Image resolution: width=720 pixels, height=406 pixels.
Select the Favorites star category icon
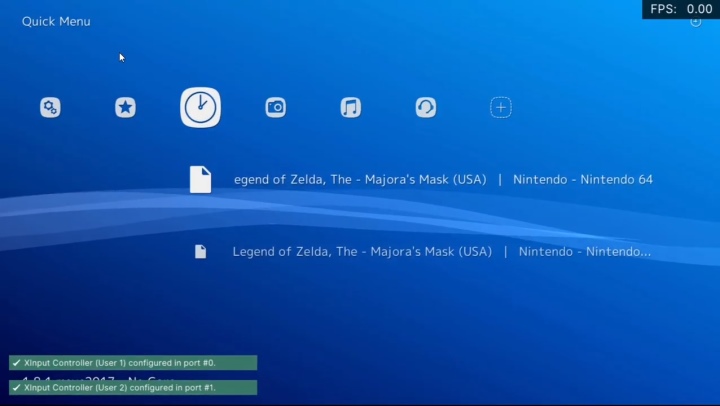coord(125,108)
